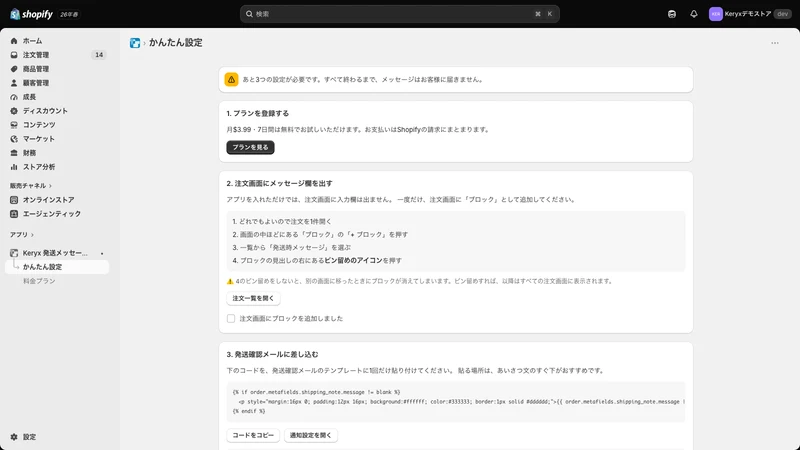The width and height of the screenshot is (800, 450).
Task: Click the Keryx store avatar
Action: 715,14
